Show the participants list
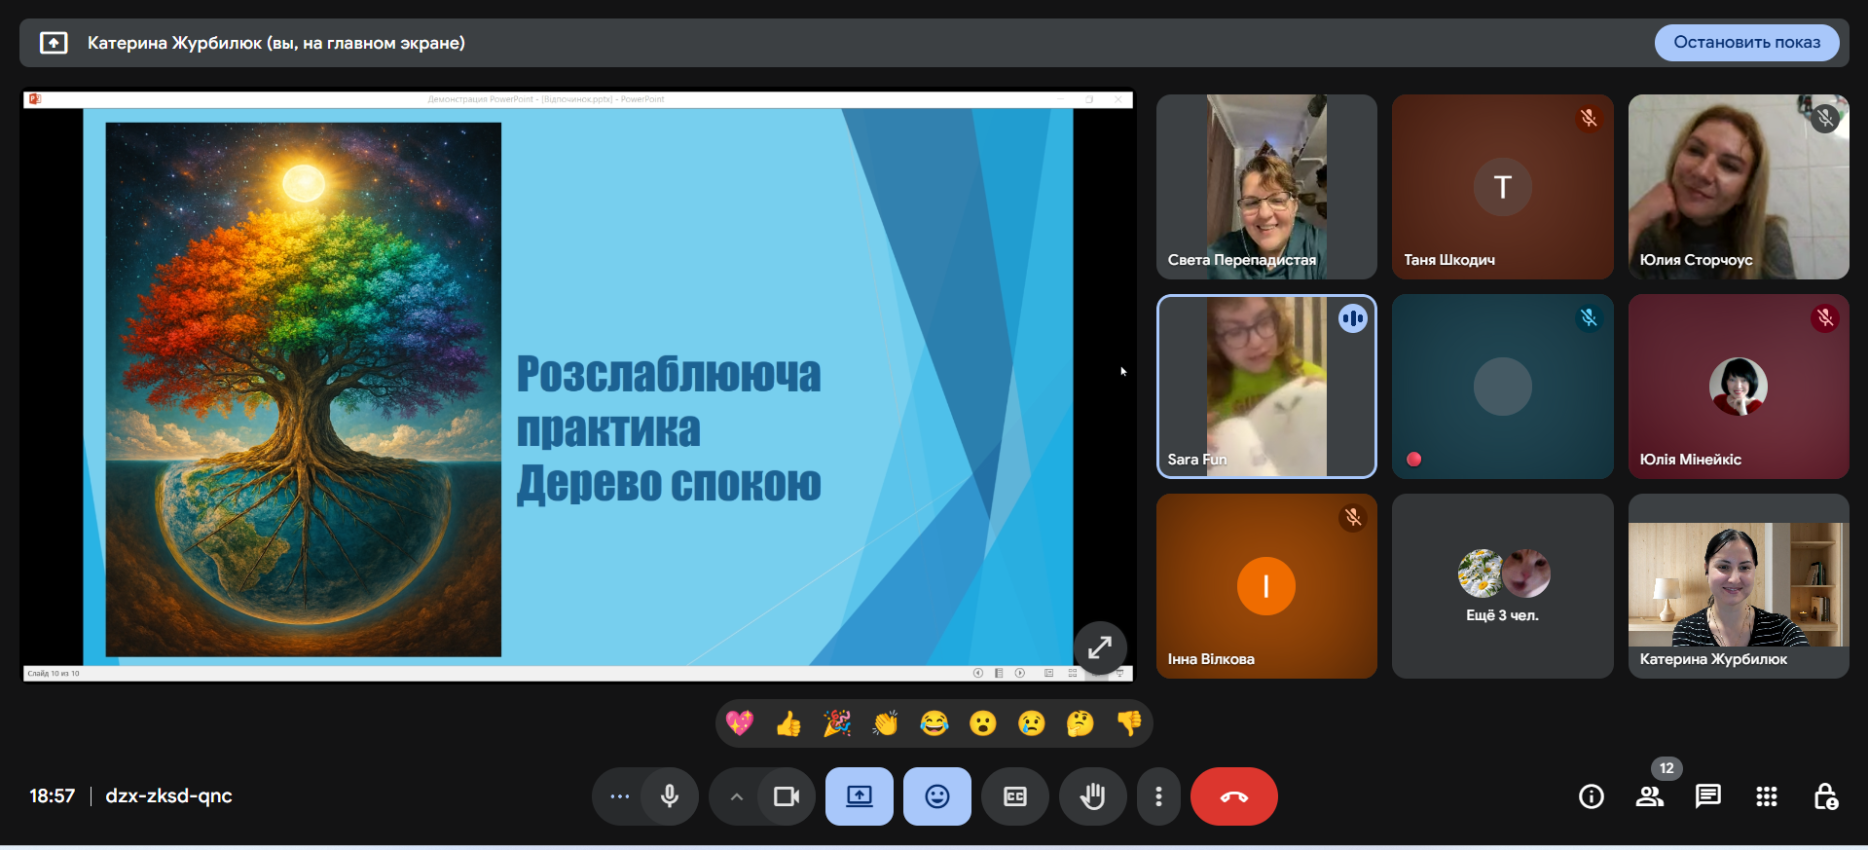This screenshot has width=1868, height=850. (x=1649, y=796)
